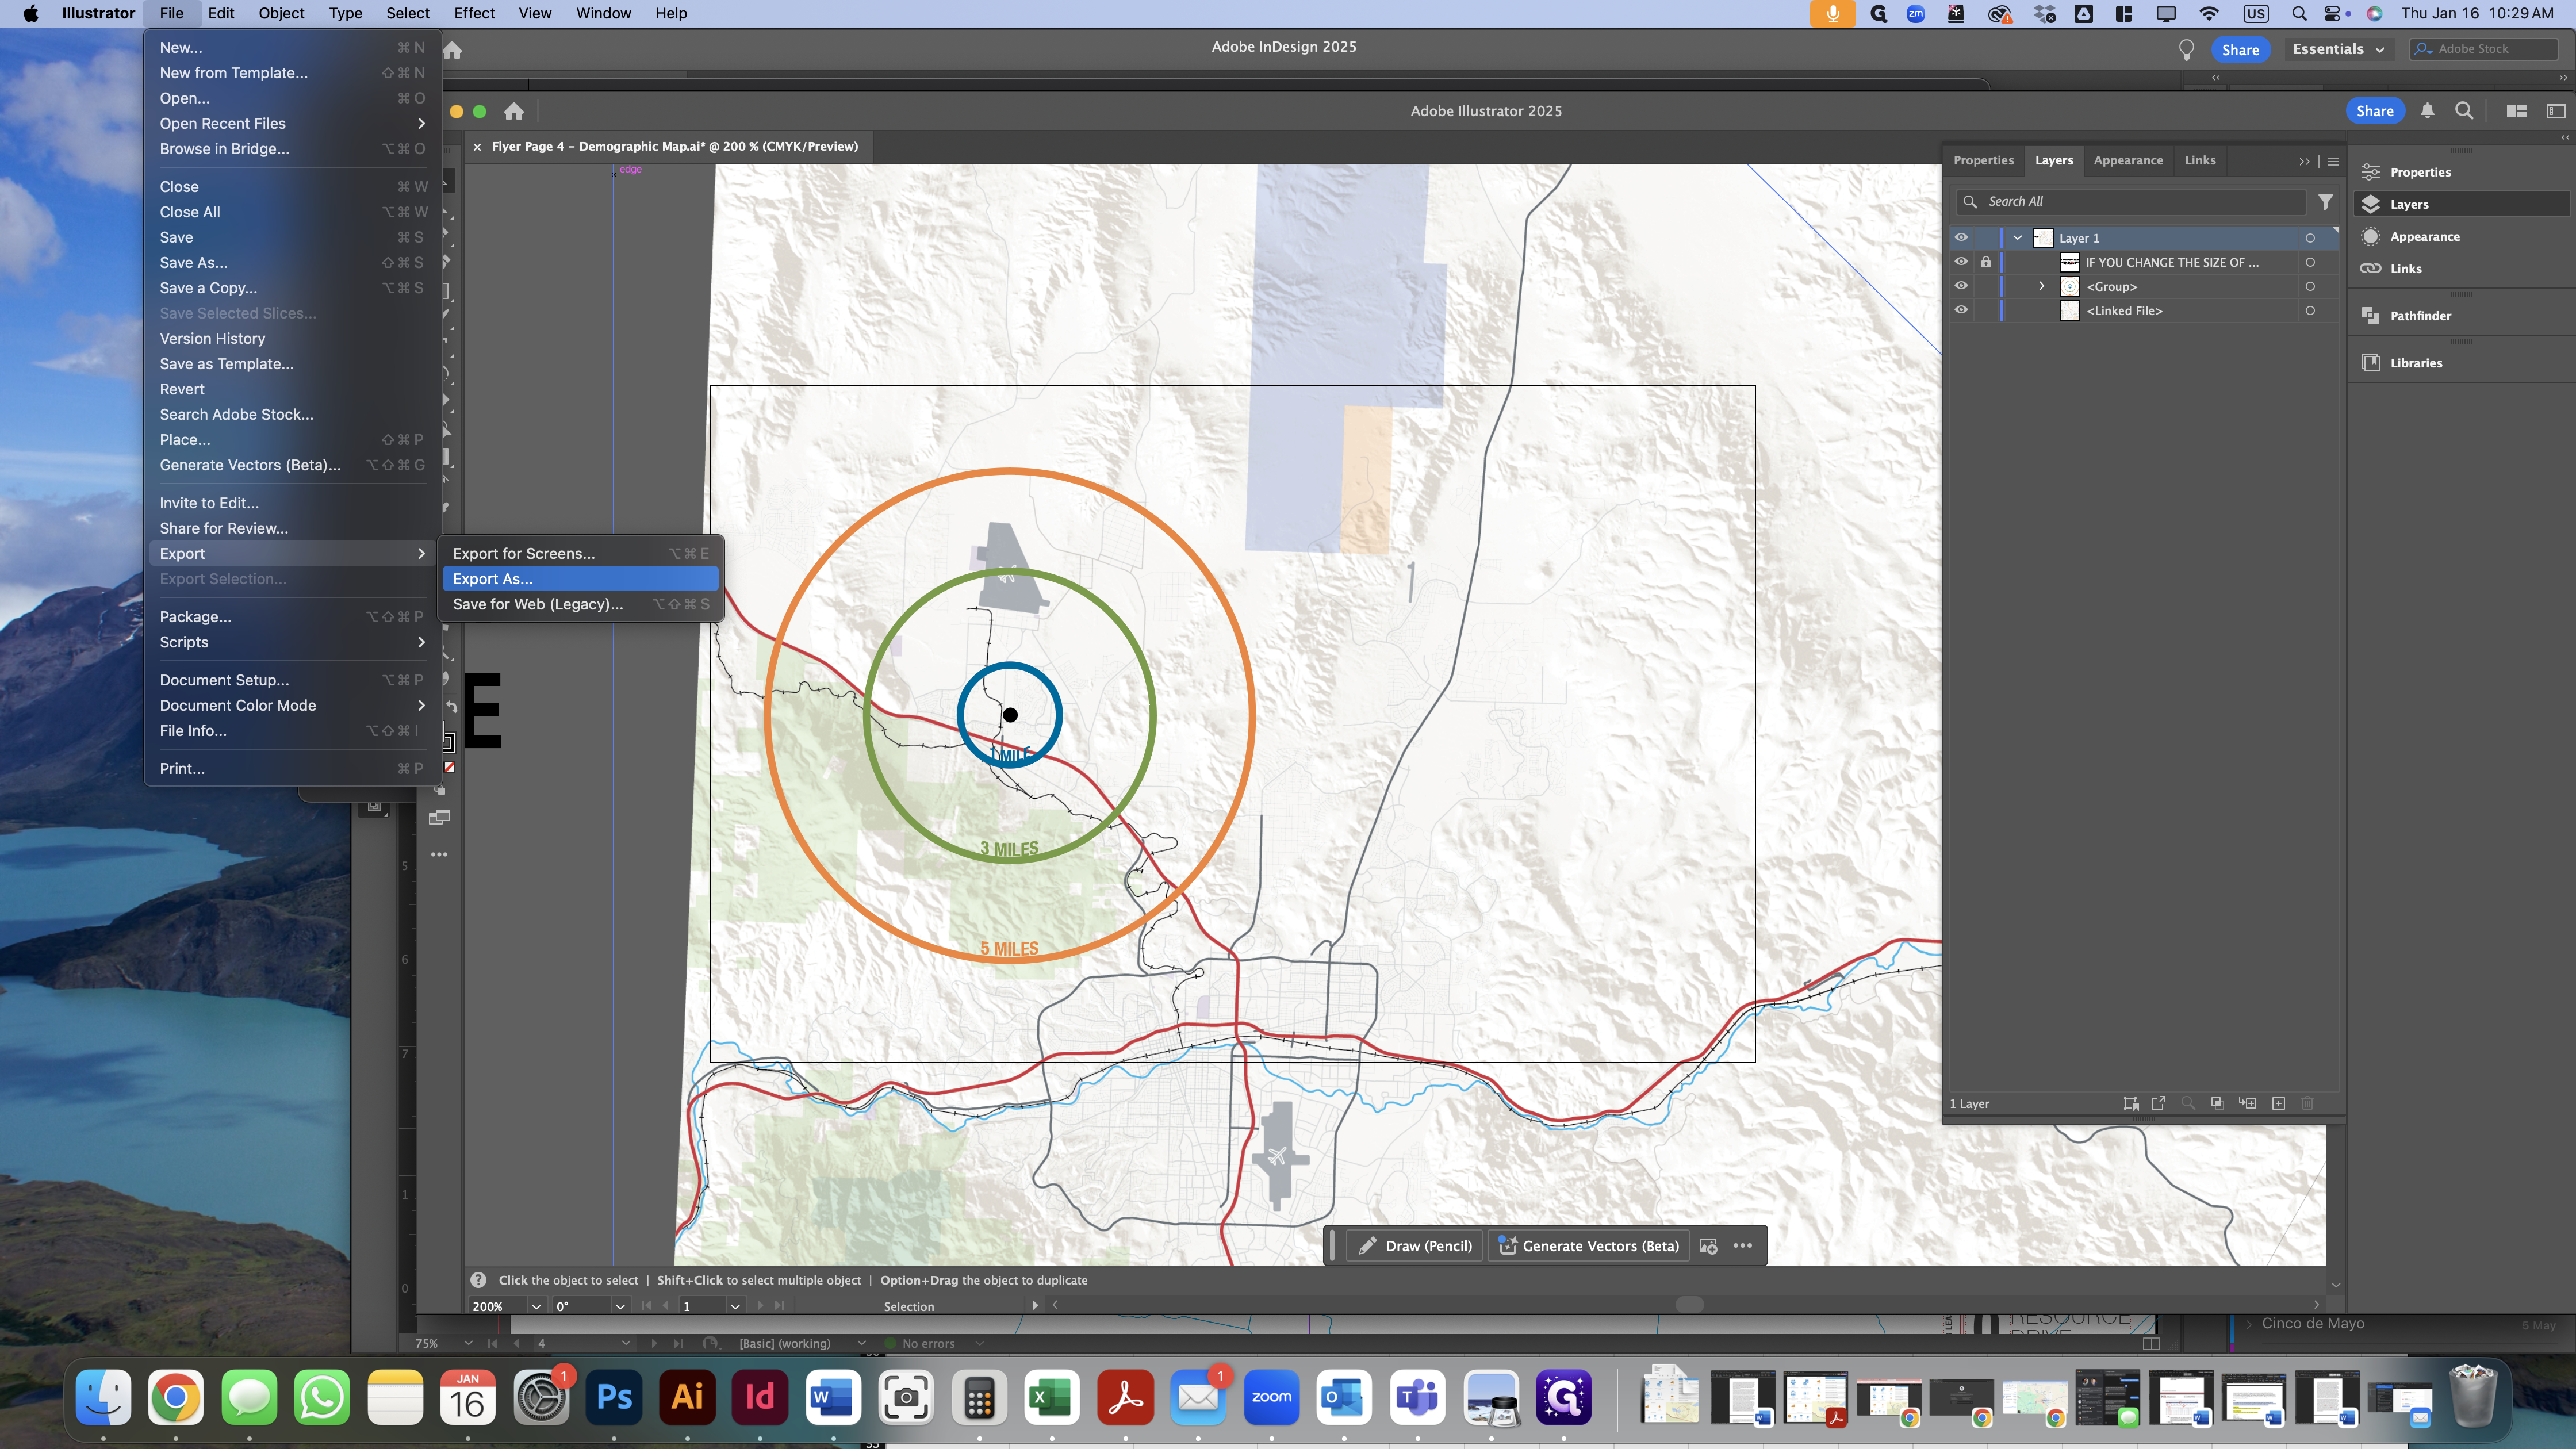Collapse Layers panel with double-arrow icon
Viewport: 2576px width, 1449px height.
pyautogui.click(x=2304, y=161)
